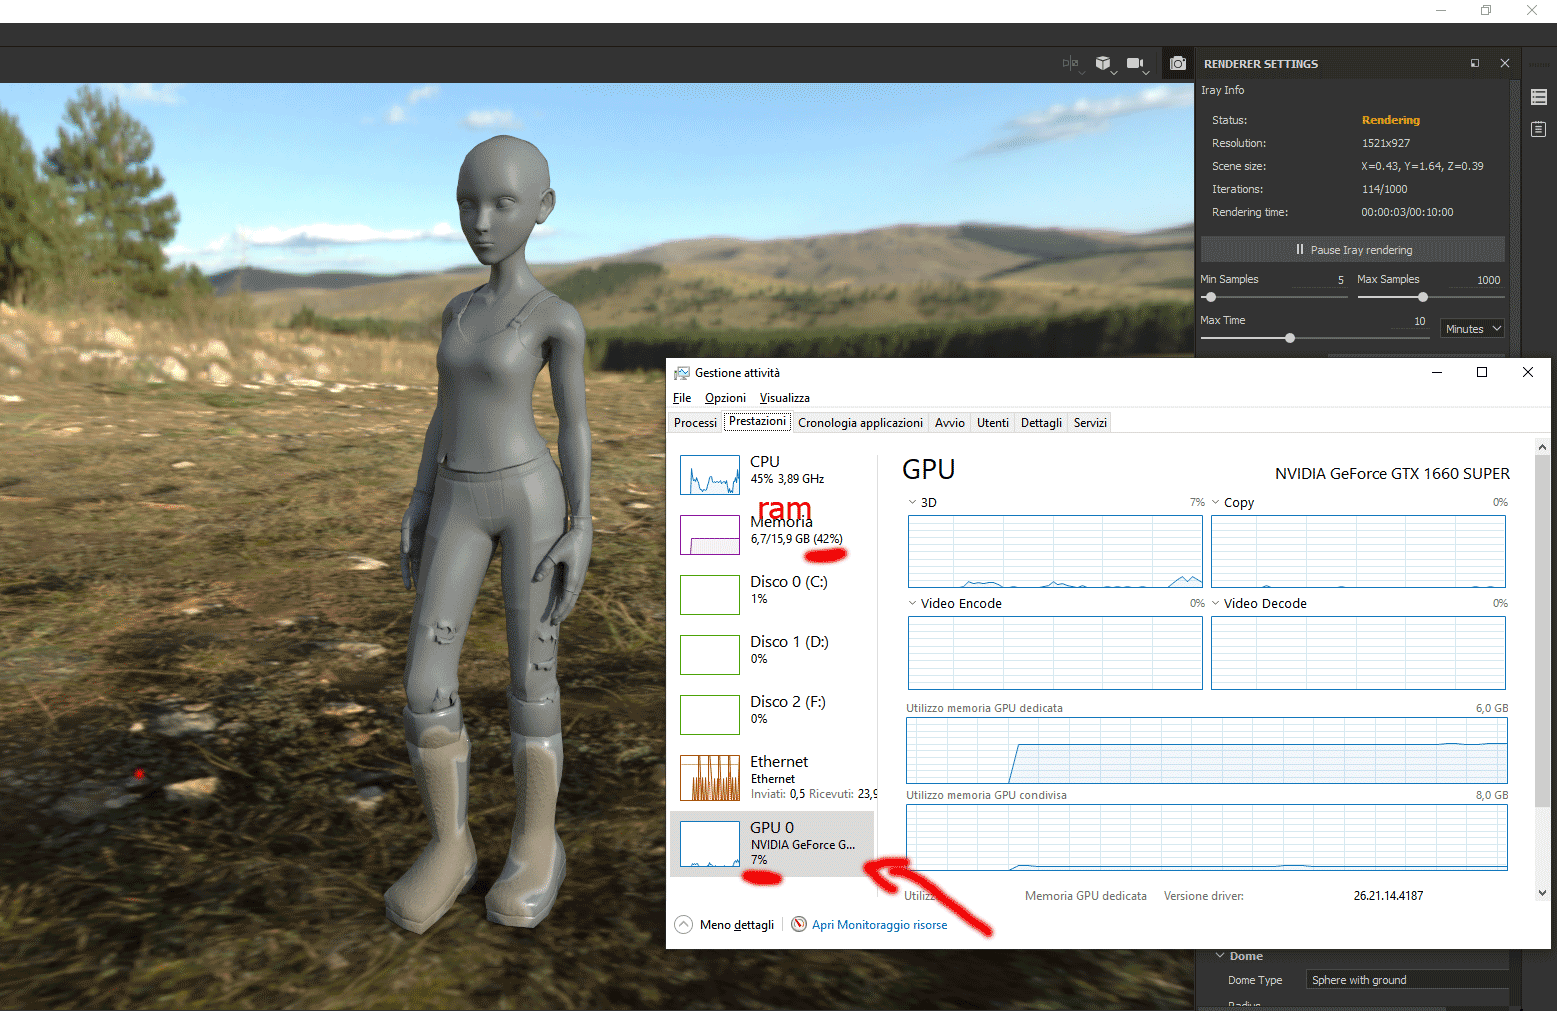The height and width of the screenshot is (1011, 1557).
Task: Click the Apri Monitoraggio risorse link
Action: click(x=879, y=925)
